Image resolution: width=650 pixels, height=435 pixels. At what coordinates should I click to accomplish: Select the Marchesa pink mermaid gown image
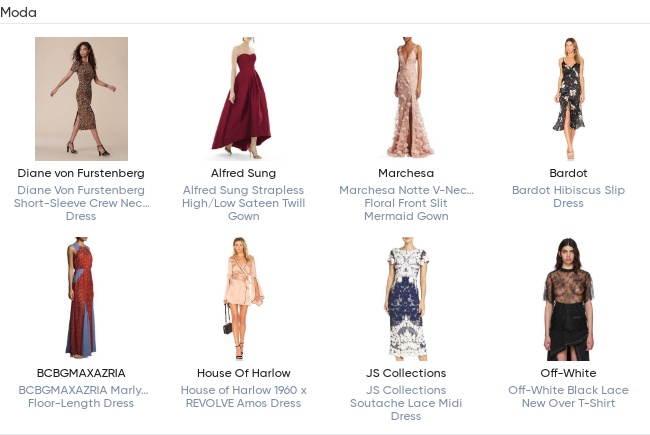(x=406, y=99)
